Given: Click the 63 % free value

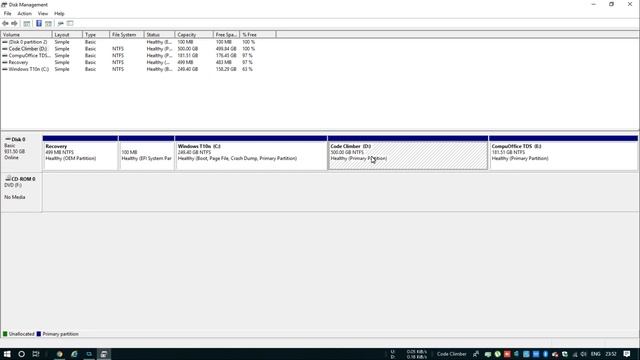Looking at the screenshot, I should [x=247, y=69].
